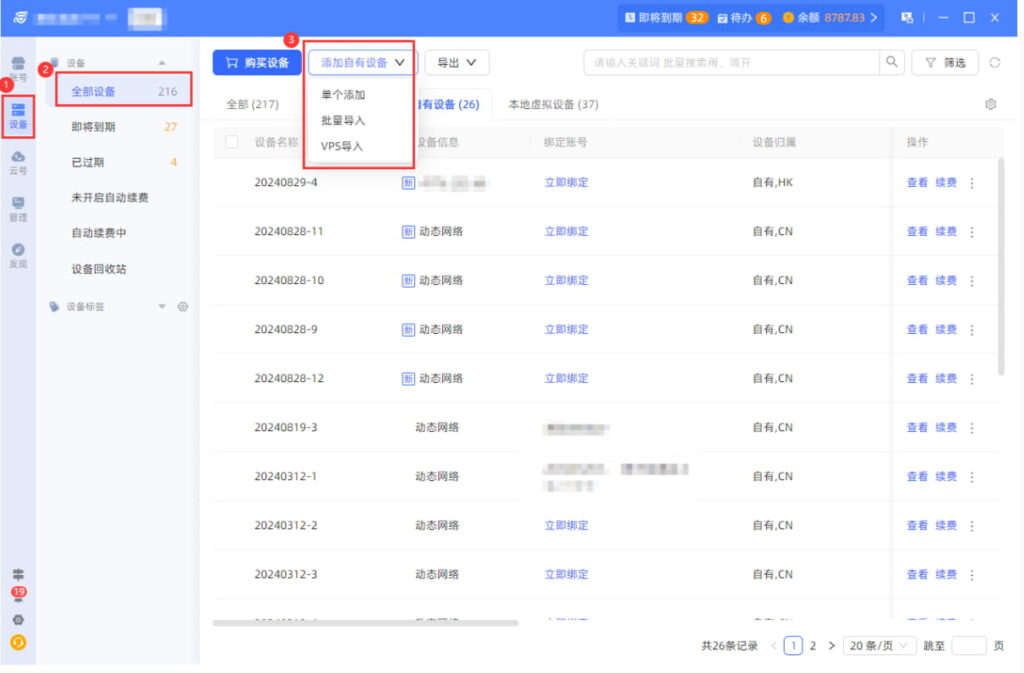Open 即将到期 32 notice in title bar
The width and height of the screenshot is (1024, 673).
665,18
